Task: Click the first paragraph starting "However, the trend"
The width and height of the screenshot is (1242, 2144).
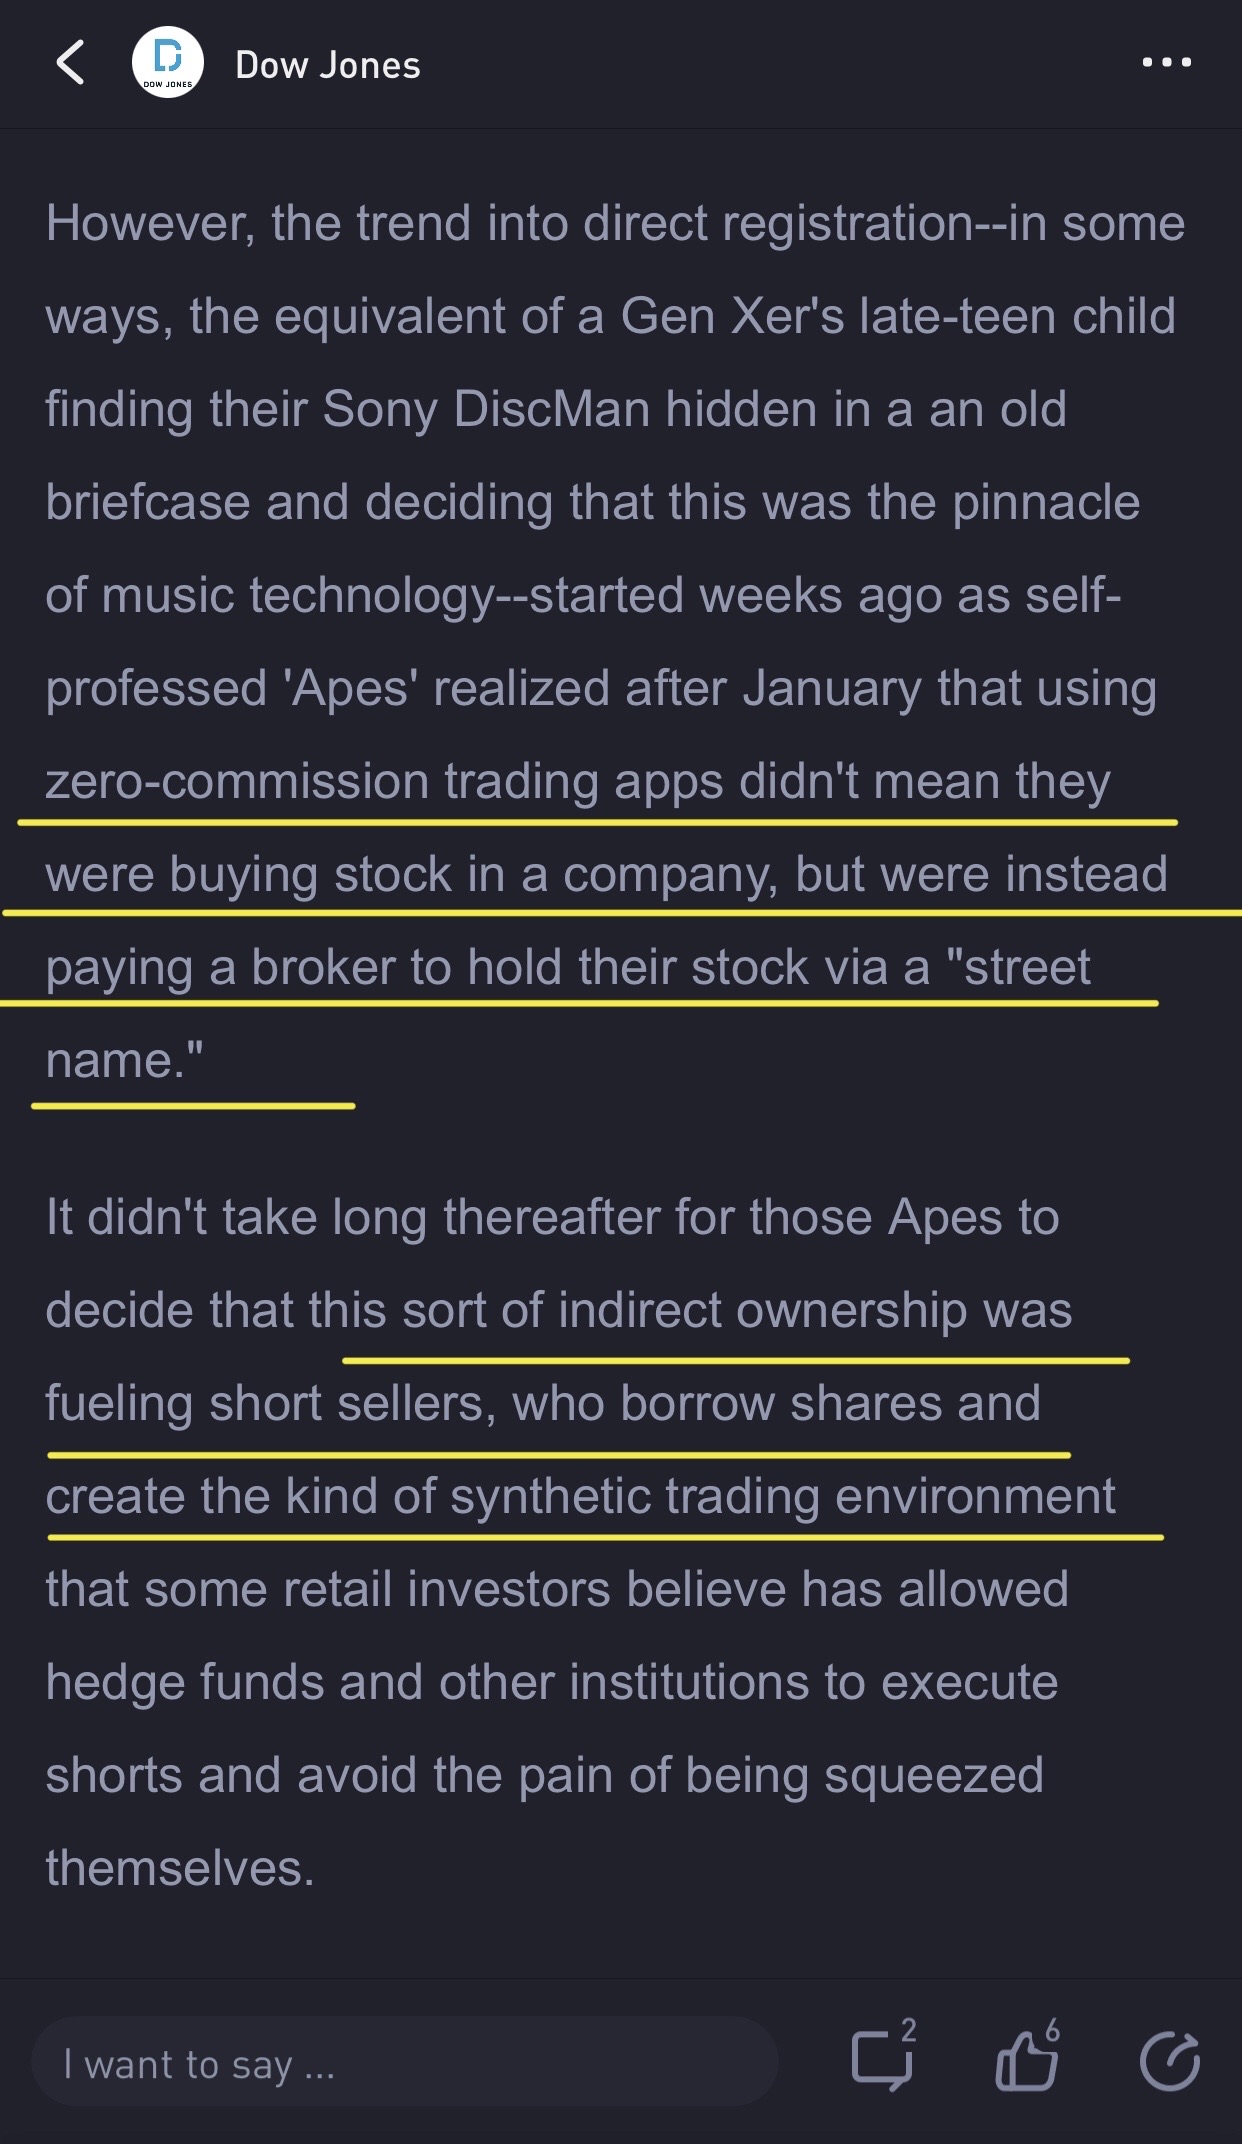Action: click(615, 641)
